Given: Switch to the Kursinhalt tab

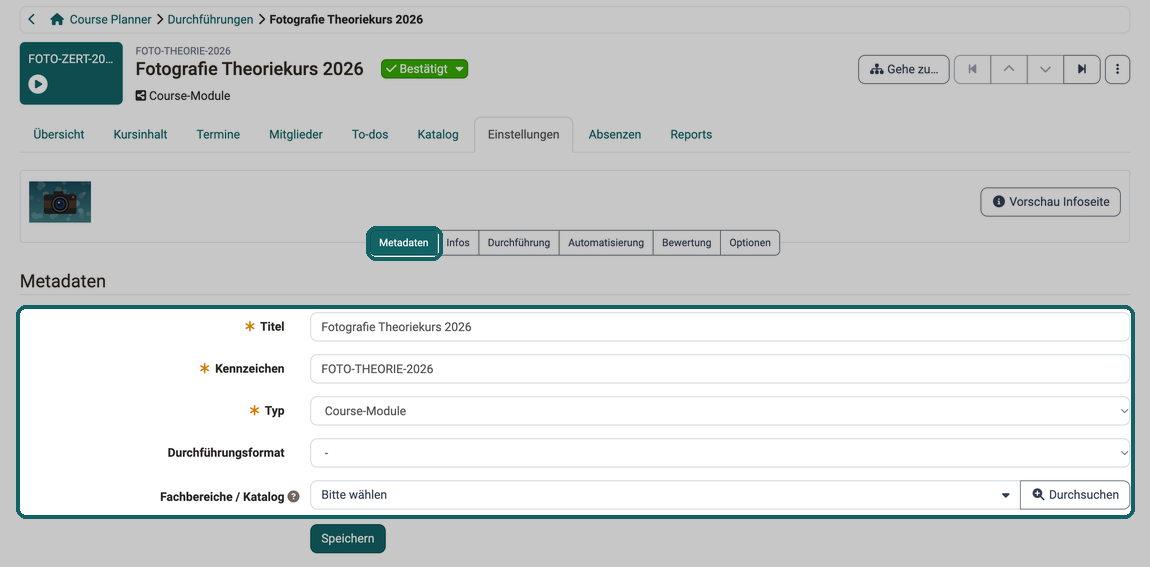Looking at the screenshot, I should (140, 135).
